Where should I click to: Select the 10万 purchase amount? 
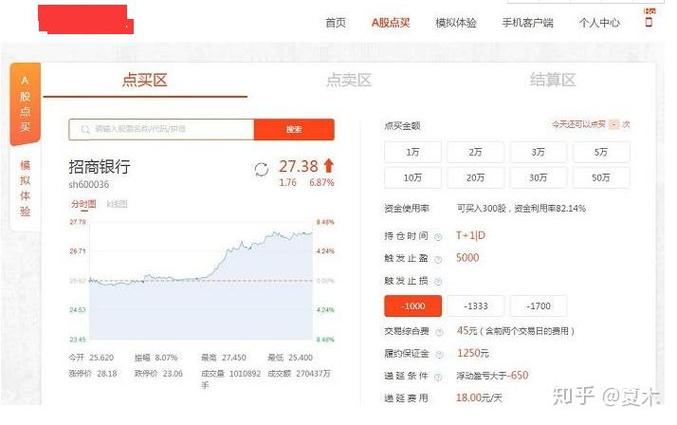[x=413, y=178]
